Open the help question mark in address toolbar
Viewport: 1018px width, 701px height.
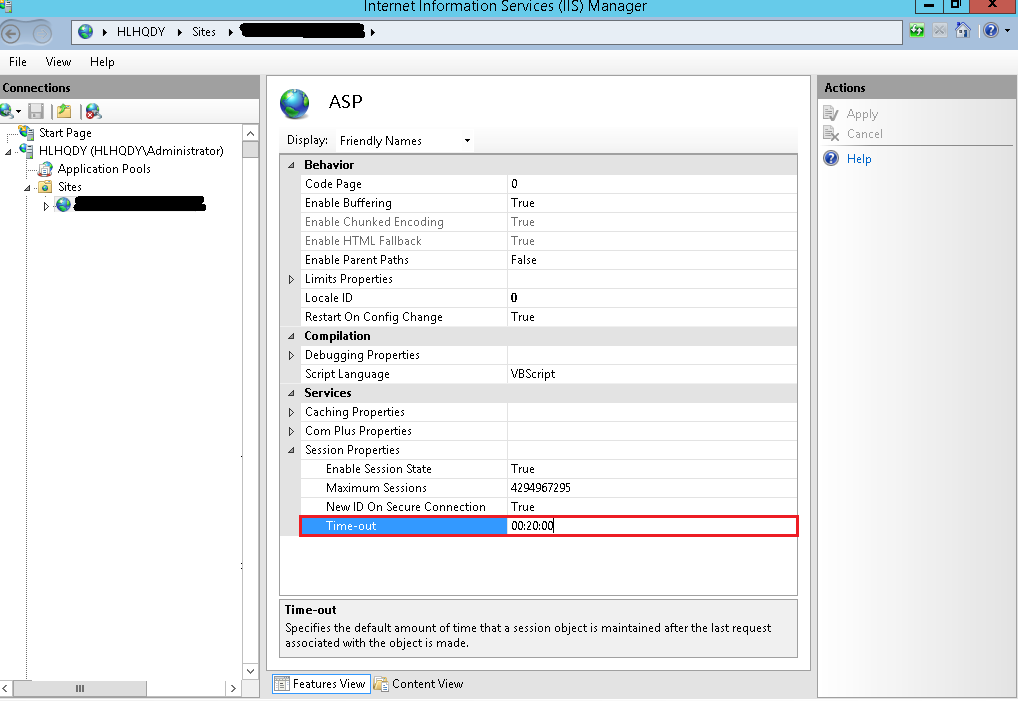[991, 31]
